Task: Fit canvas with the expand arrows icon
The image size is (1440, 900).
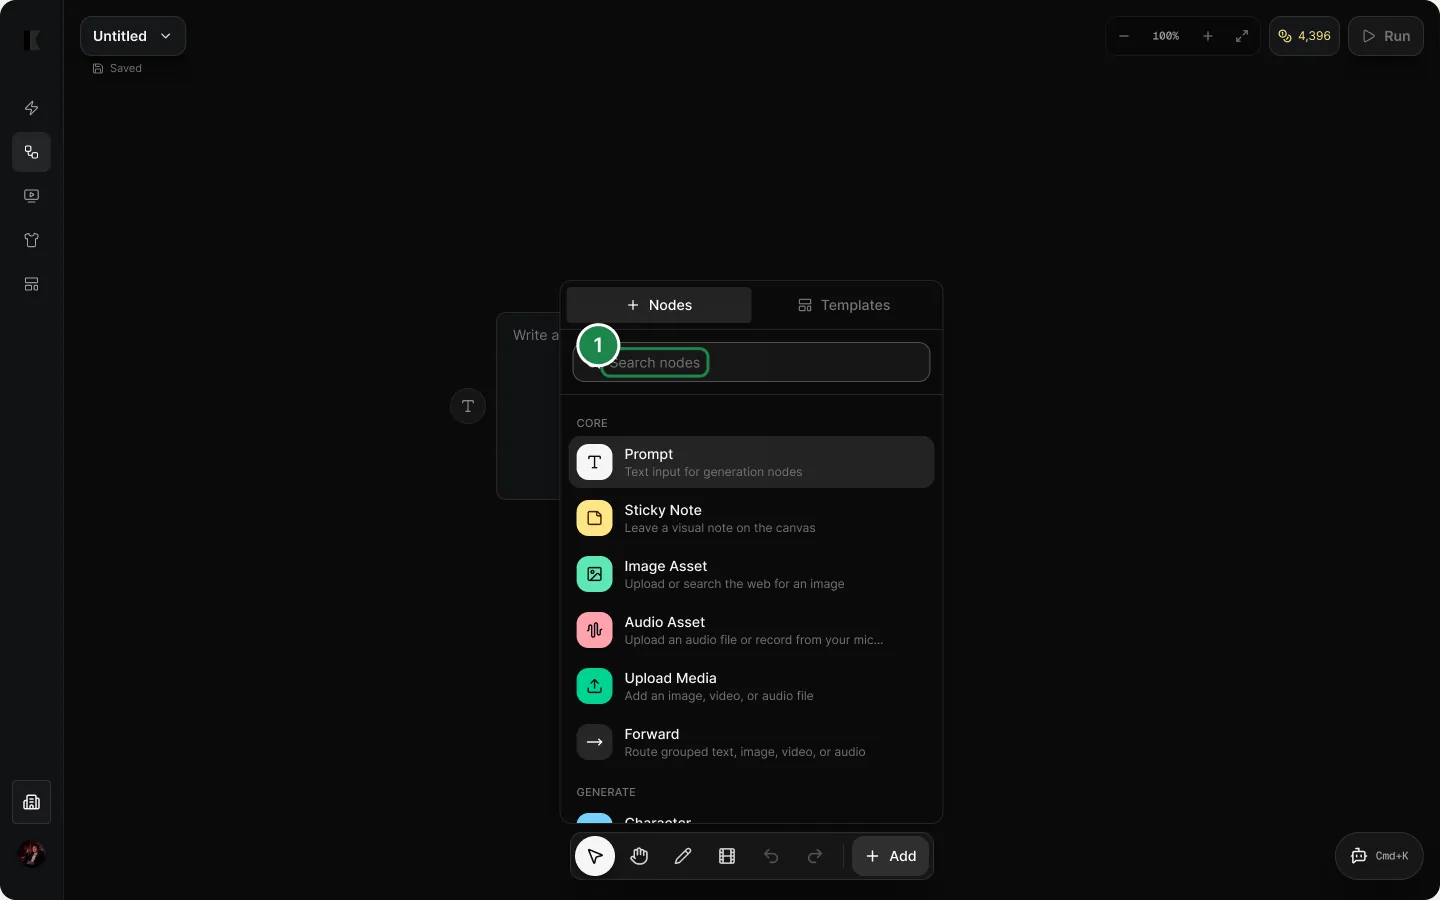Action: coord(1242,36)
